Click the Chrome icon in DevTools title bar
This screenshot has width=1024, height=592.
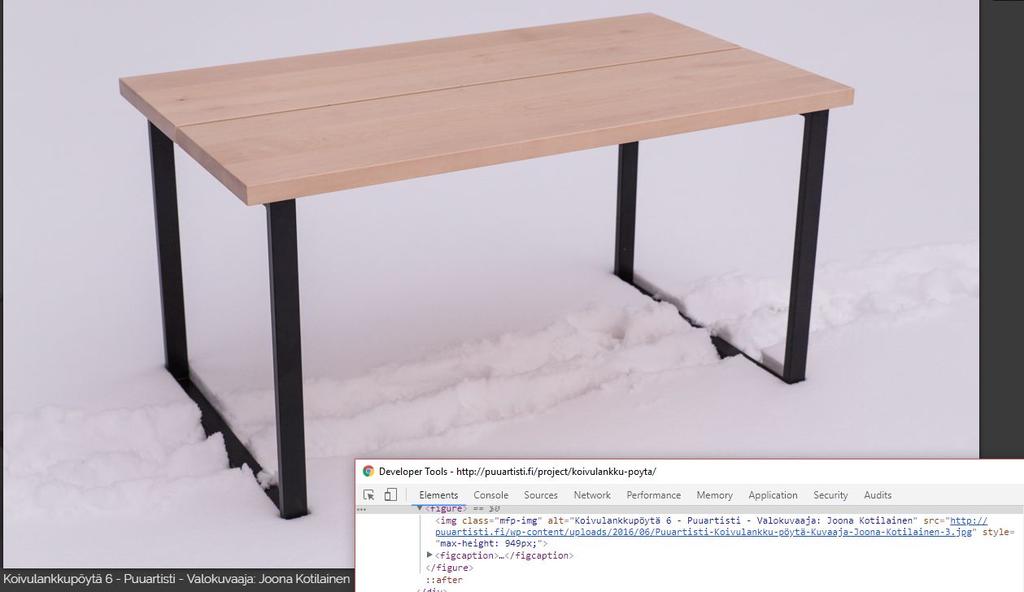coord(368,471)
